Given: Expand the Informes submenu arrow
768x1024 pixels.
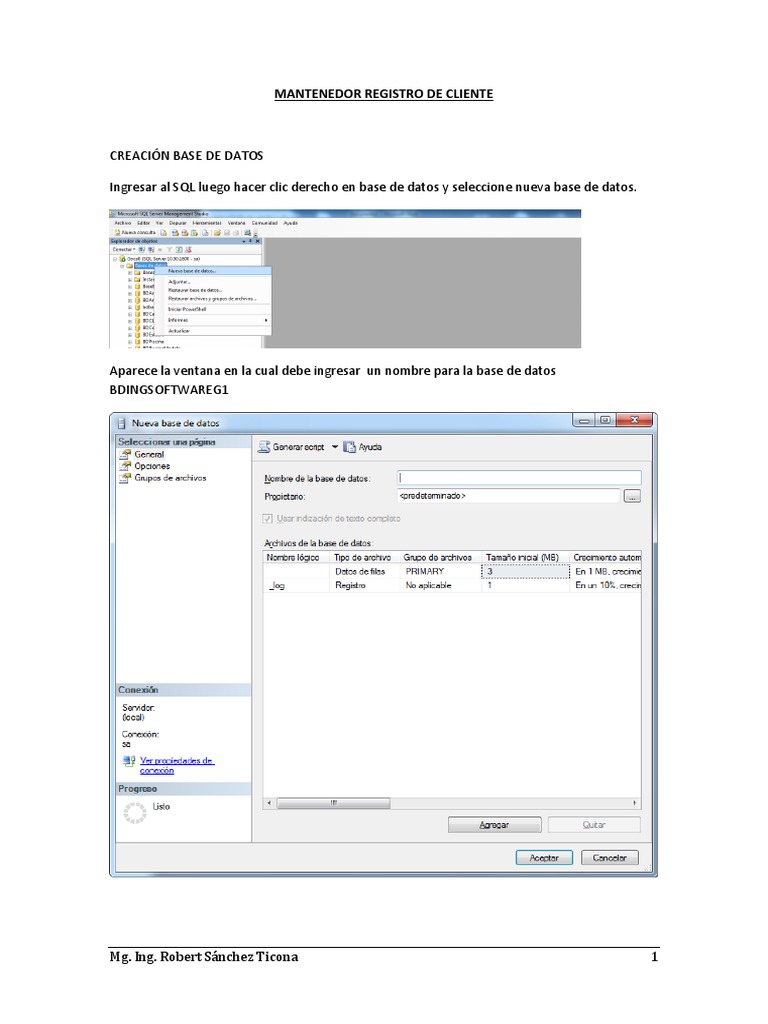Looking at the screenshot, I should click(x=266, y=320).
